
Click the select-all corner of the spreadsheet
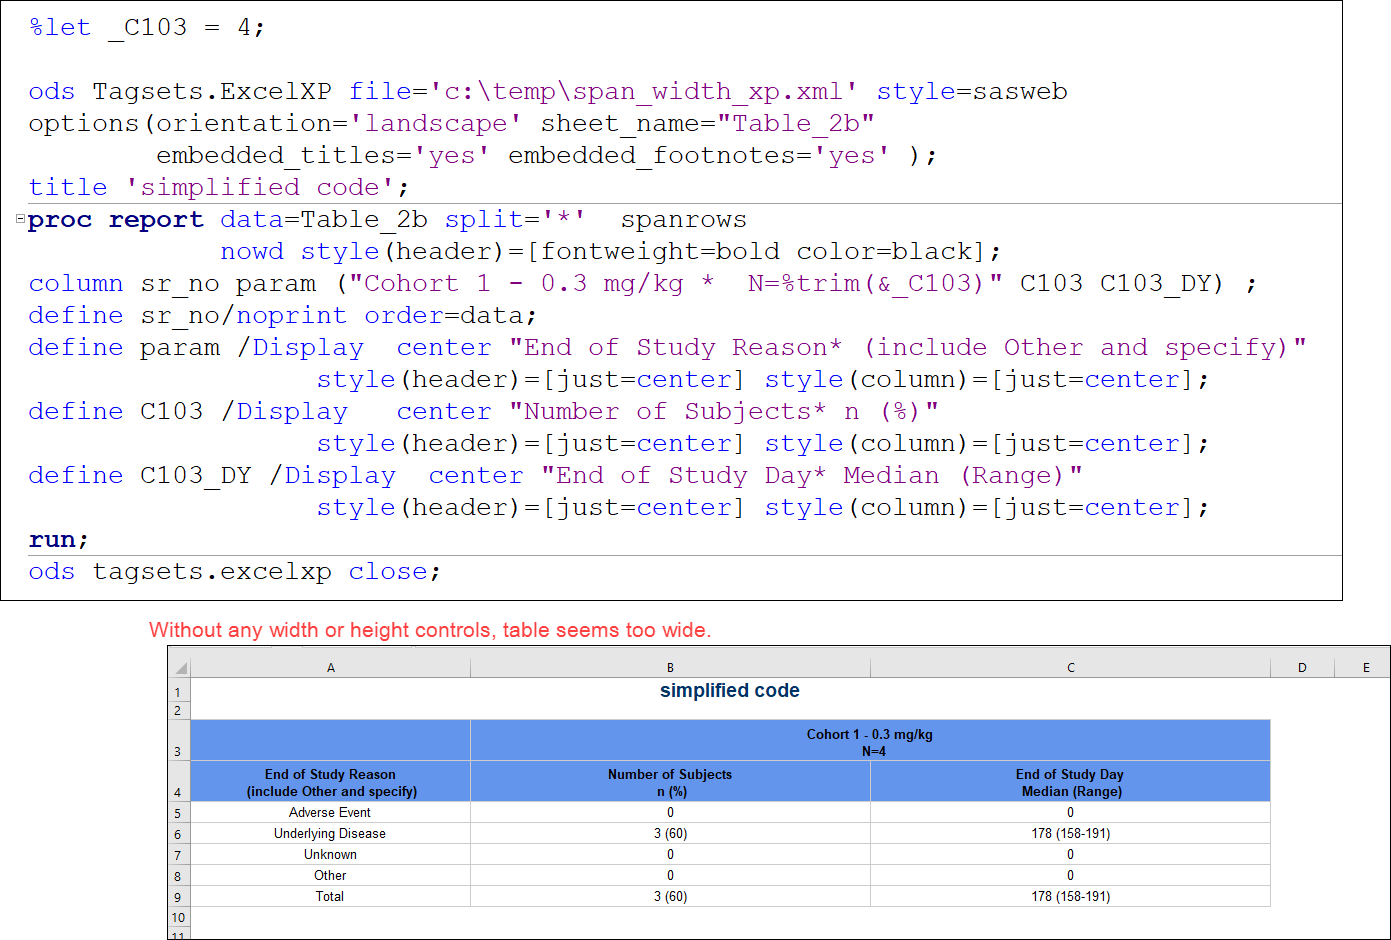[x=178, y=666]
